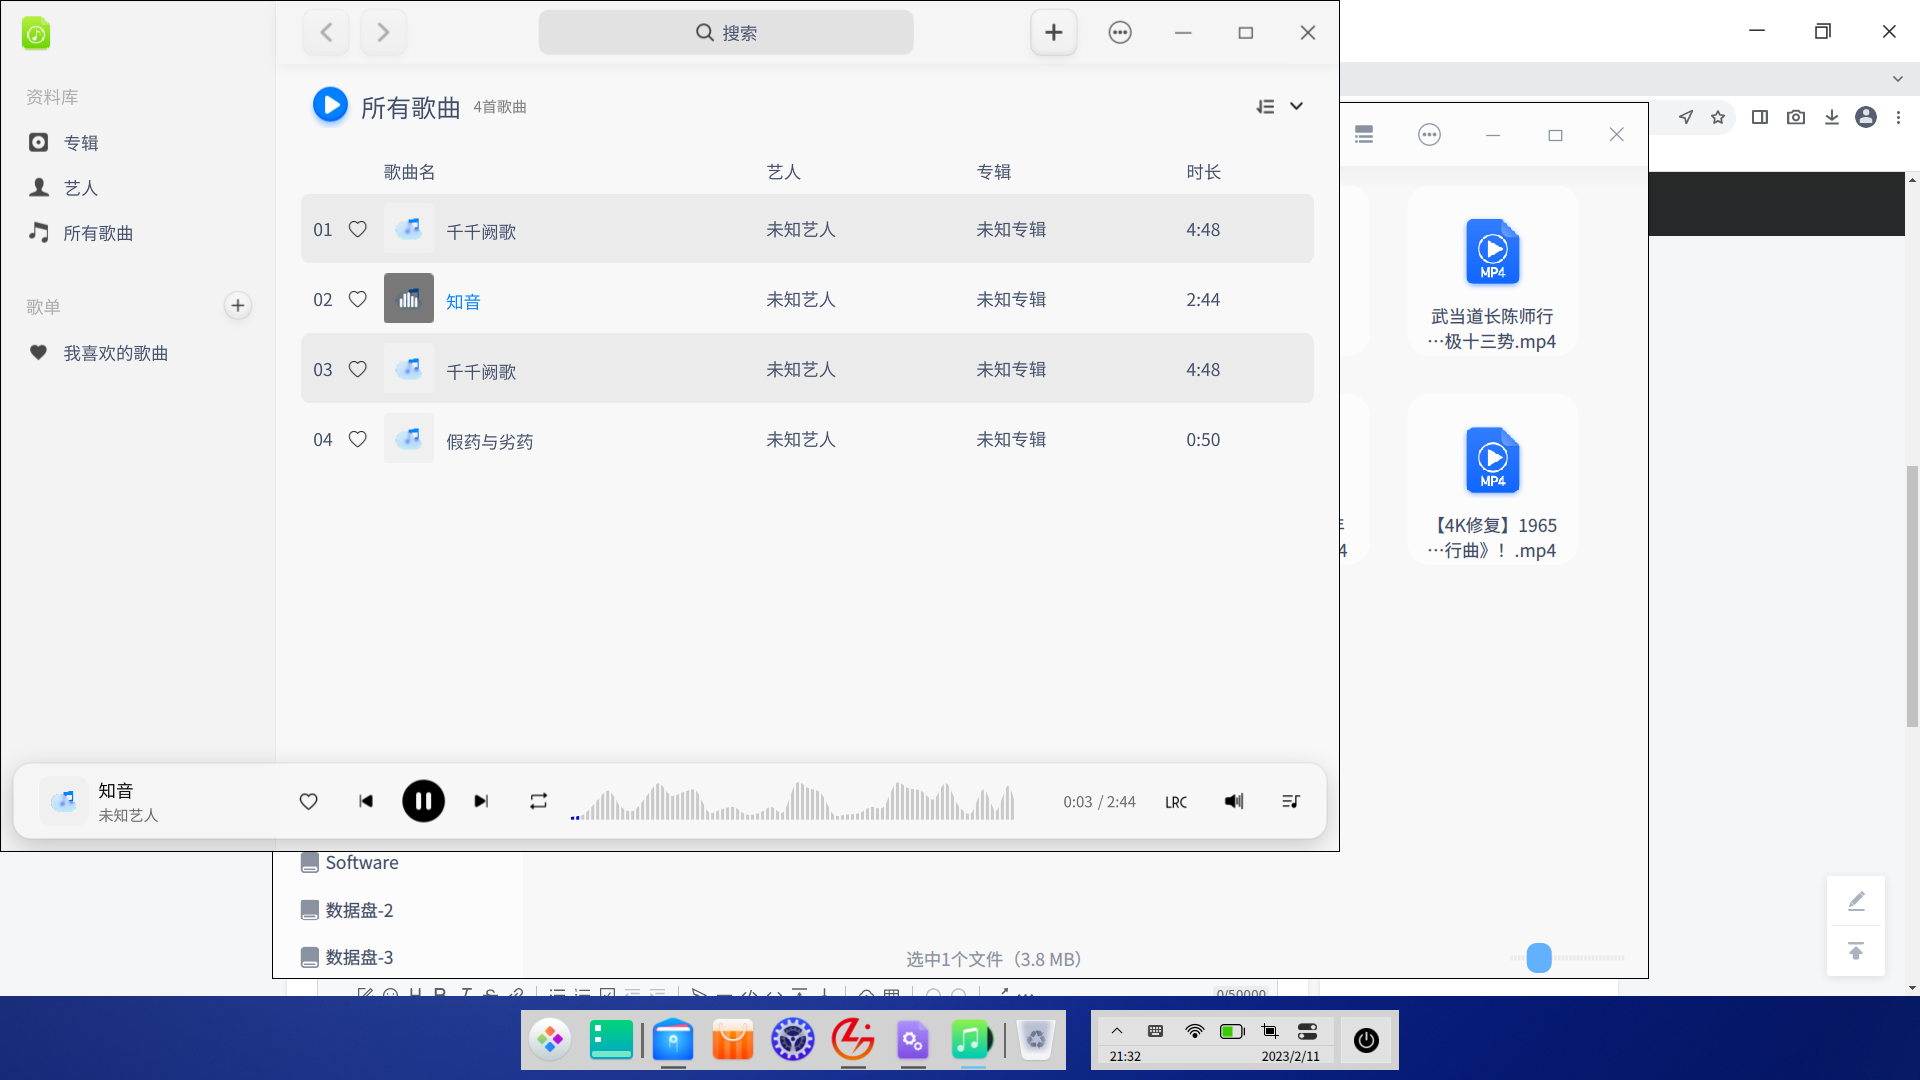Toggle the loop playback mode

coord(538,801)
